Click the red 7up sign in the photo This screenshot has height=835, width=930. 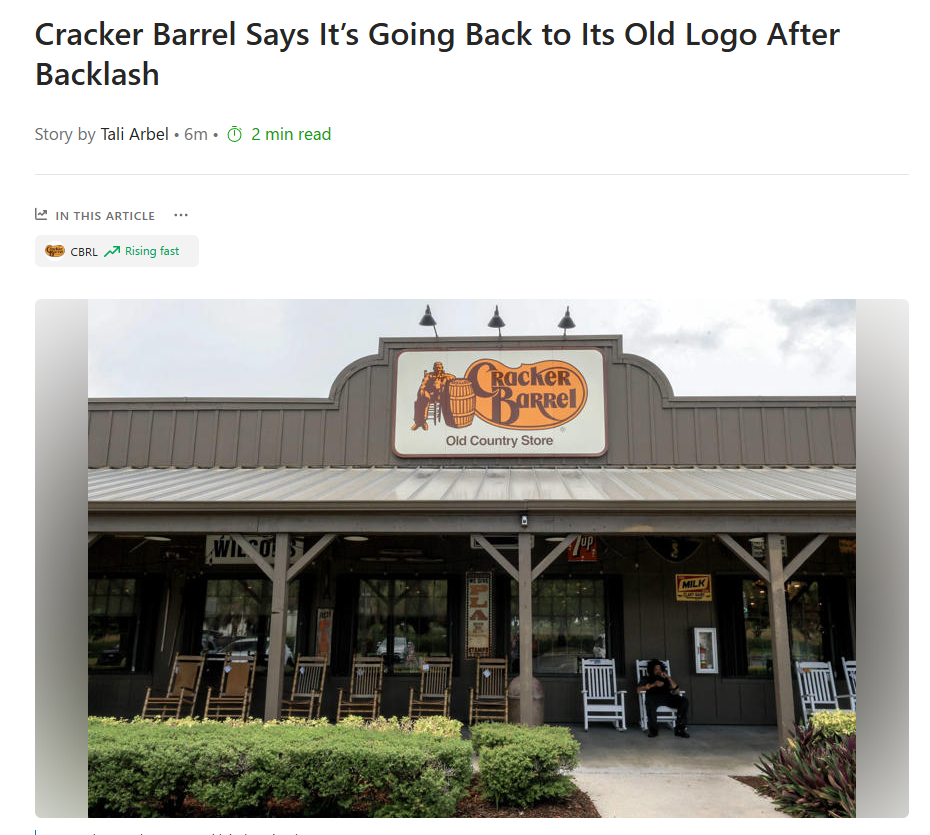(582, 548)
